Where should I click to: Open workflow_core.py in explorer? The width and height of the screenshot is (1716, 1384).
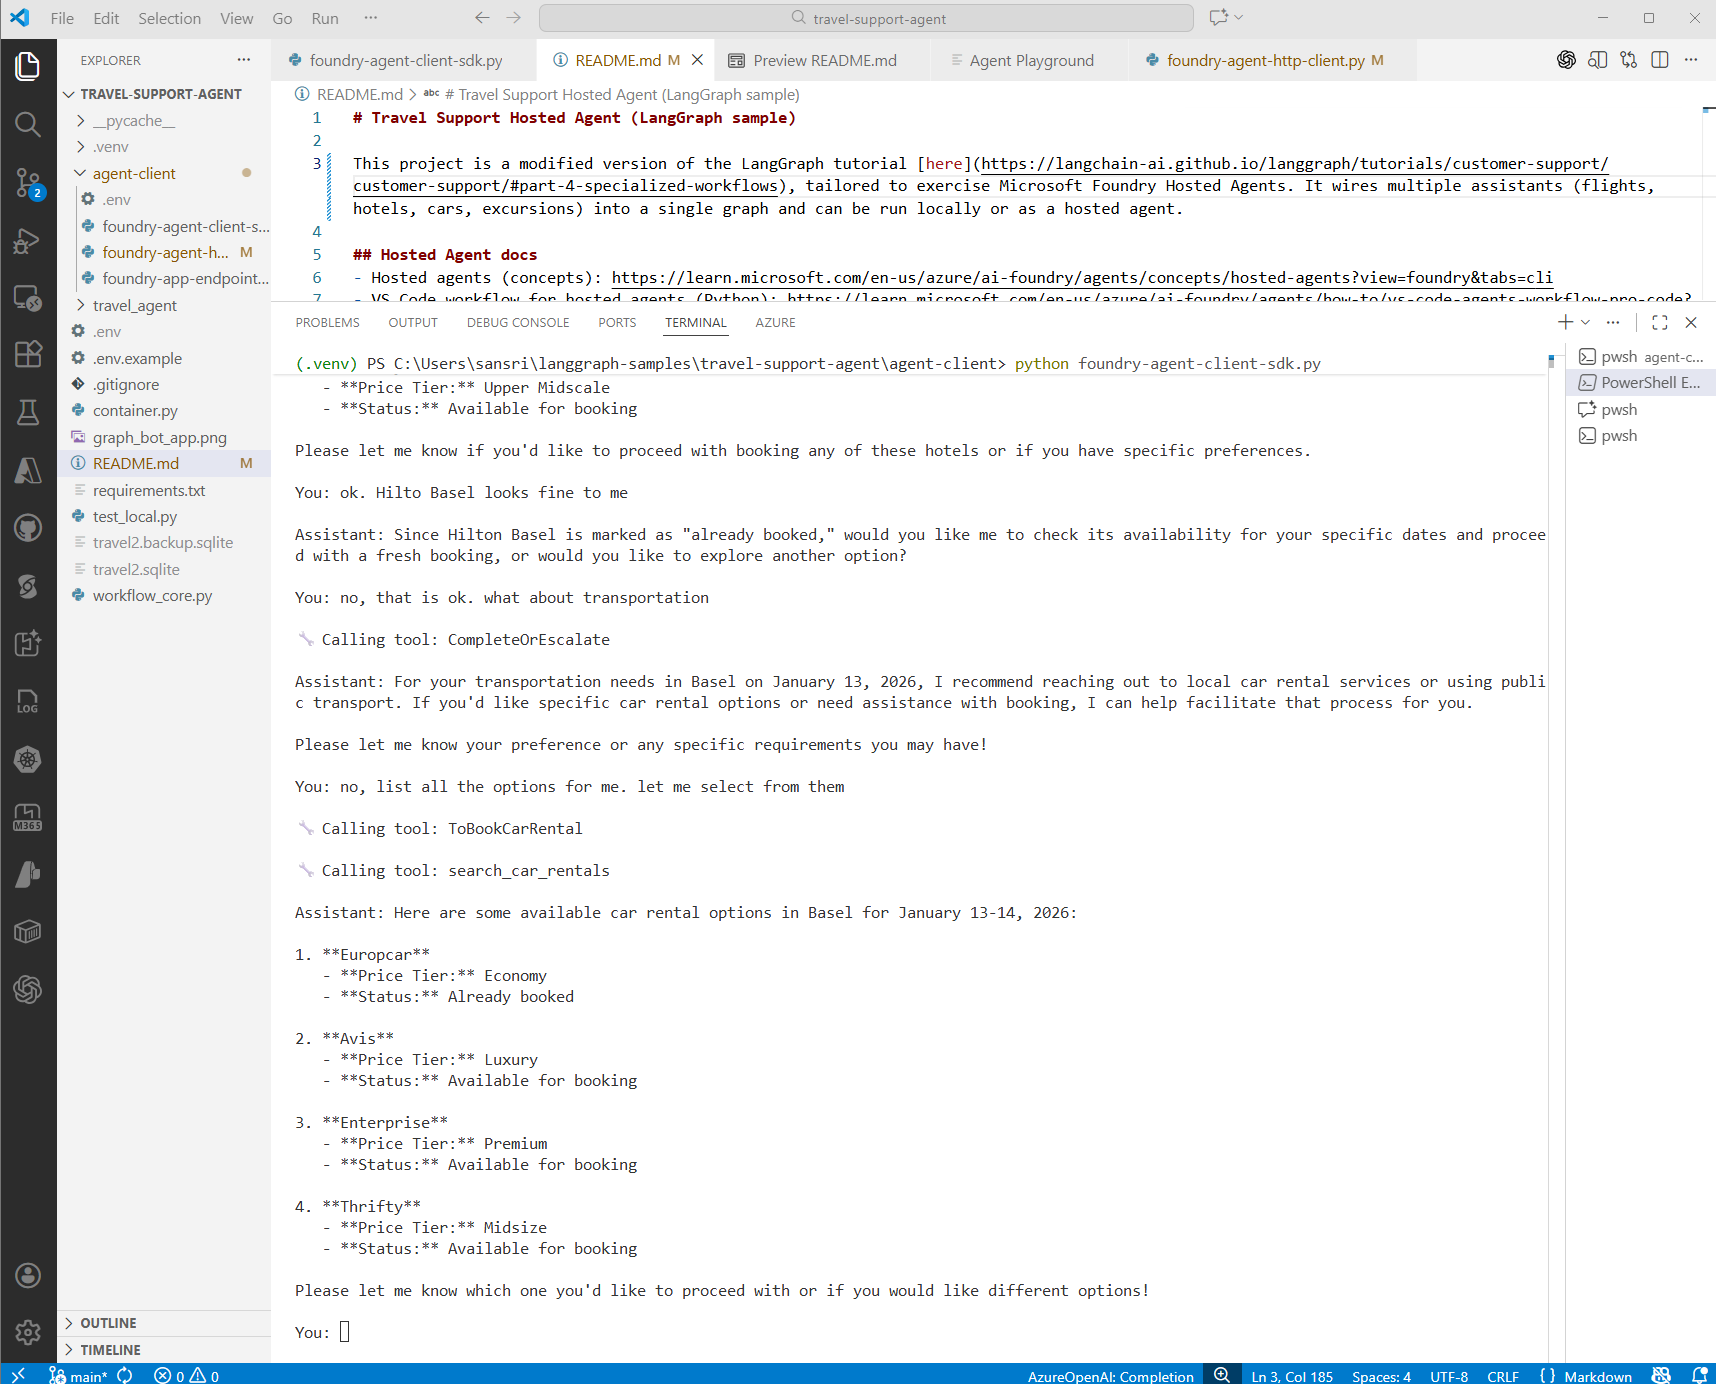point(152,596)
